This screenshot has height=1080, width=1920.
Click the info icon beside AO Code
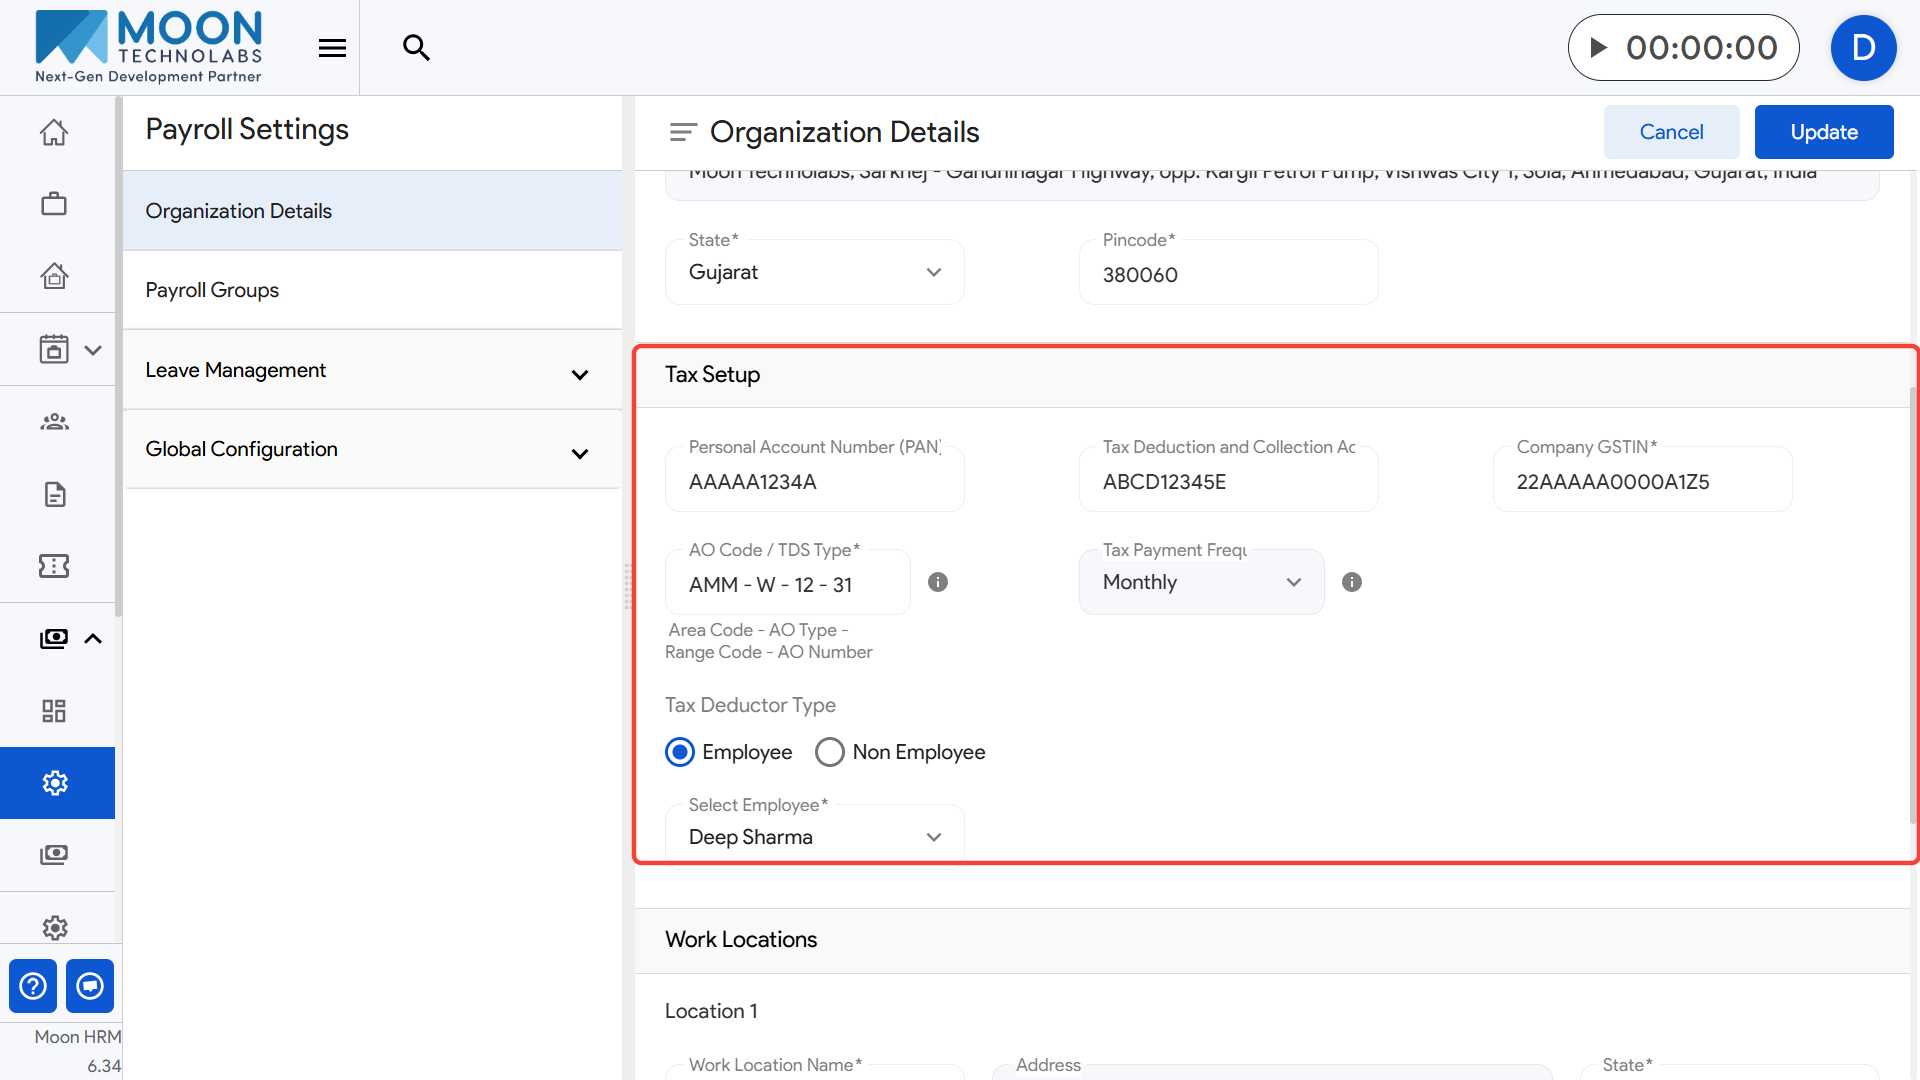[938, 582]
